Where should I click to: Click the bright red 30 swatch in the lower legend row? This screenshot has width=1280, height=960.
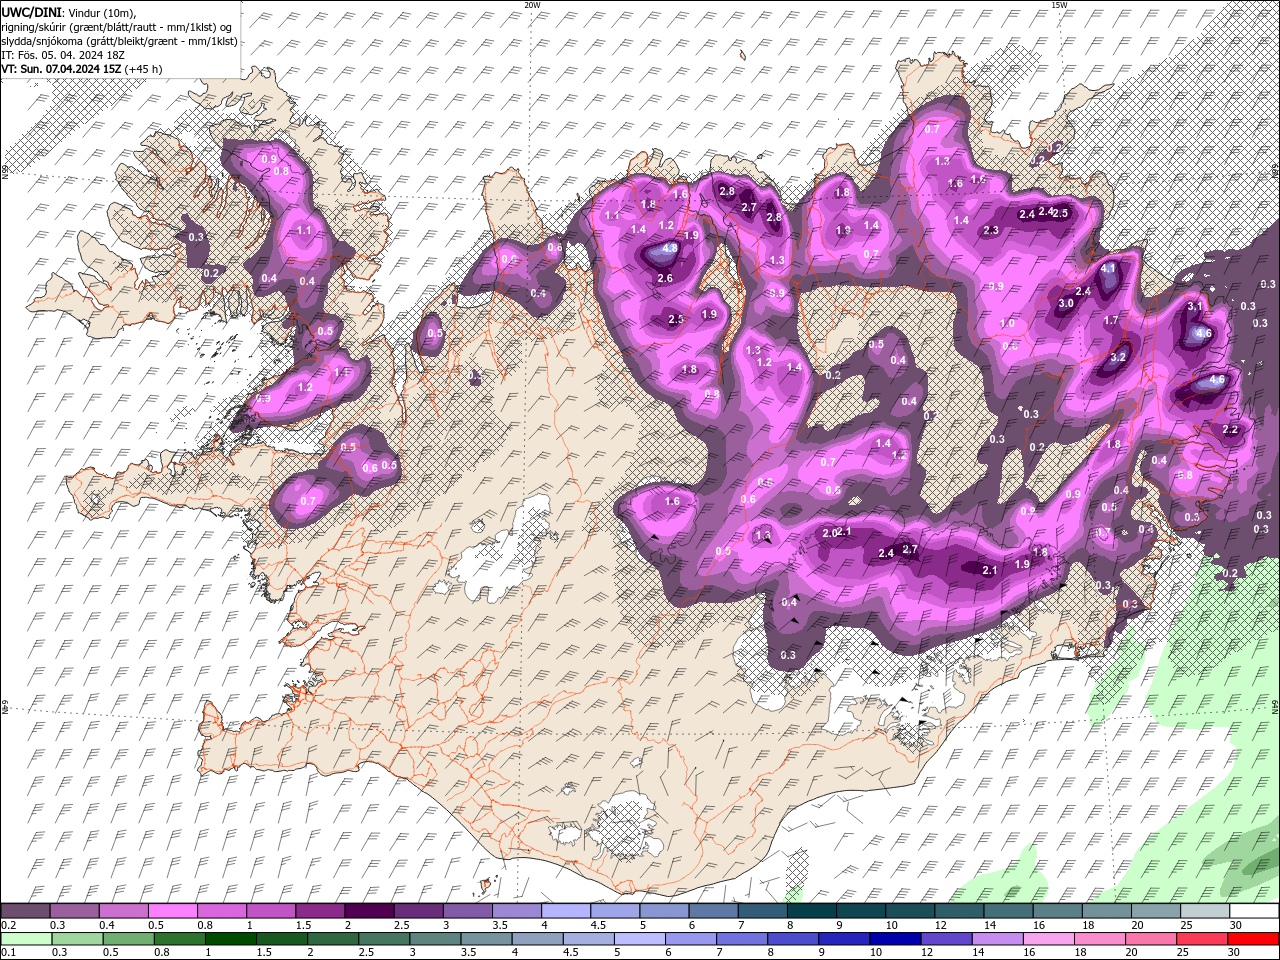(1253, 939)
